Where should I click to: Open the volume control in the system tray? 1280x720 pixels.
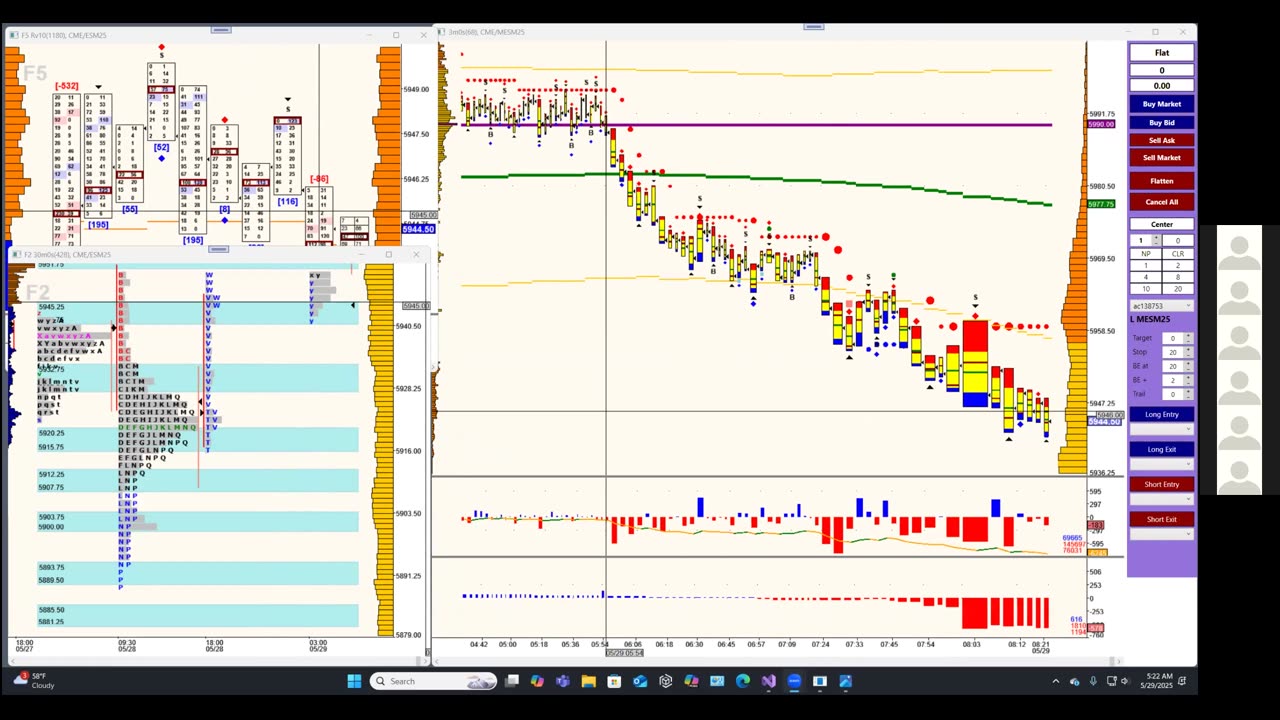pos(1125,681)
